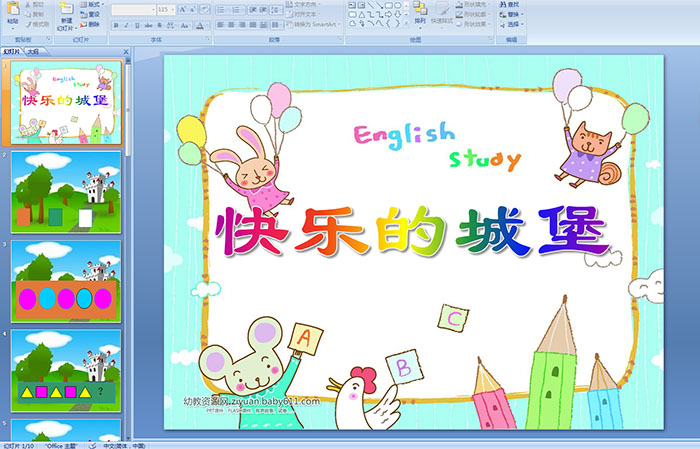Click the spell check icon in status bar
This screenshot has width=700, height=449.
[92, 445]
